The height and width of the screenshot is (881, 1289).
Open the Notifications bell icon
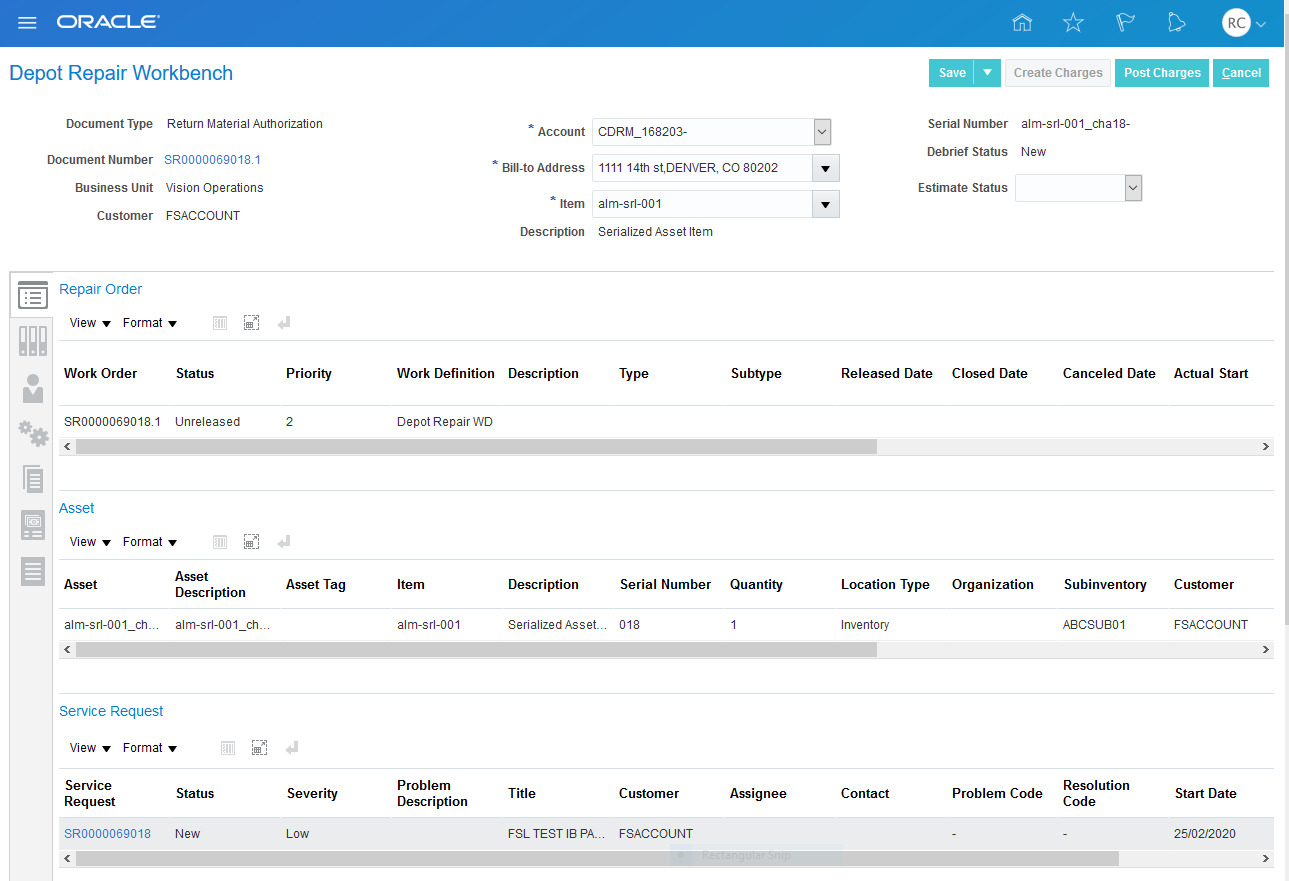click(1177, 23)
